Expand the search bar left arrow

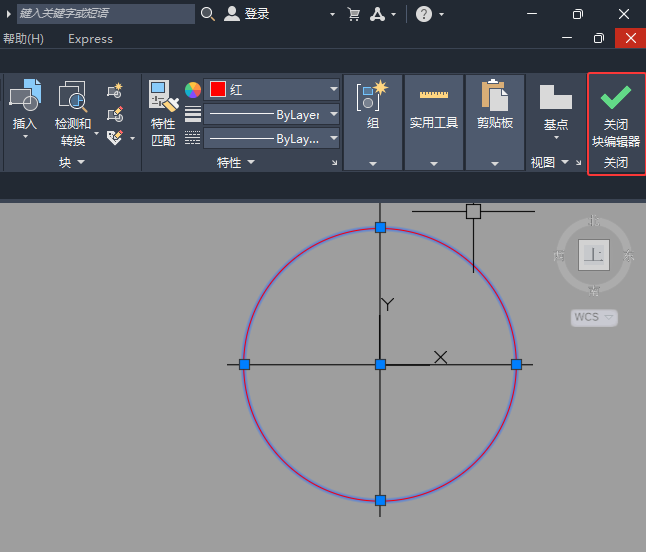pos(8,14)
